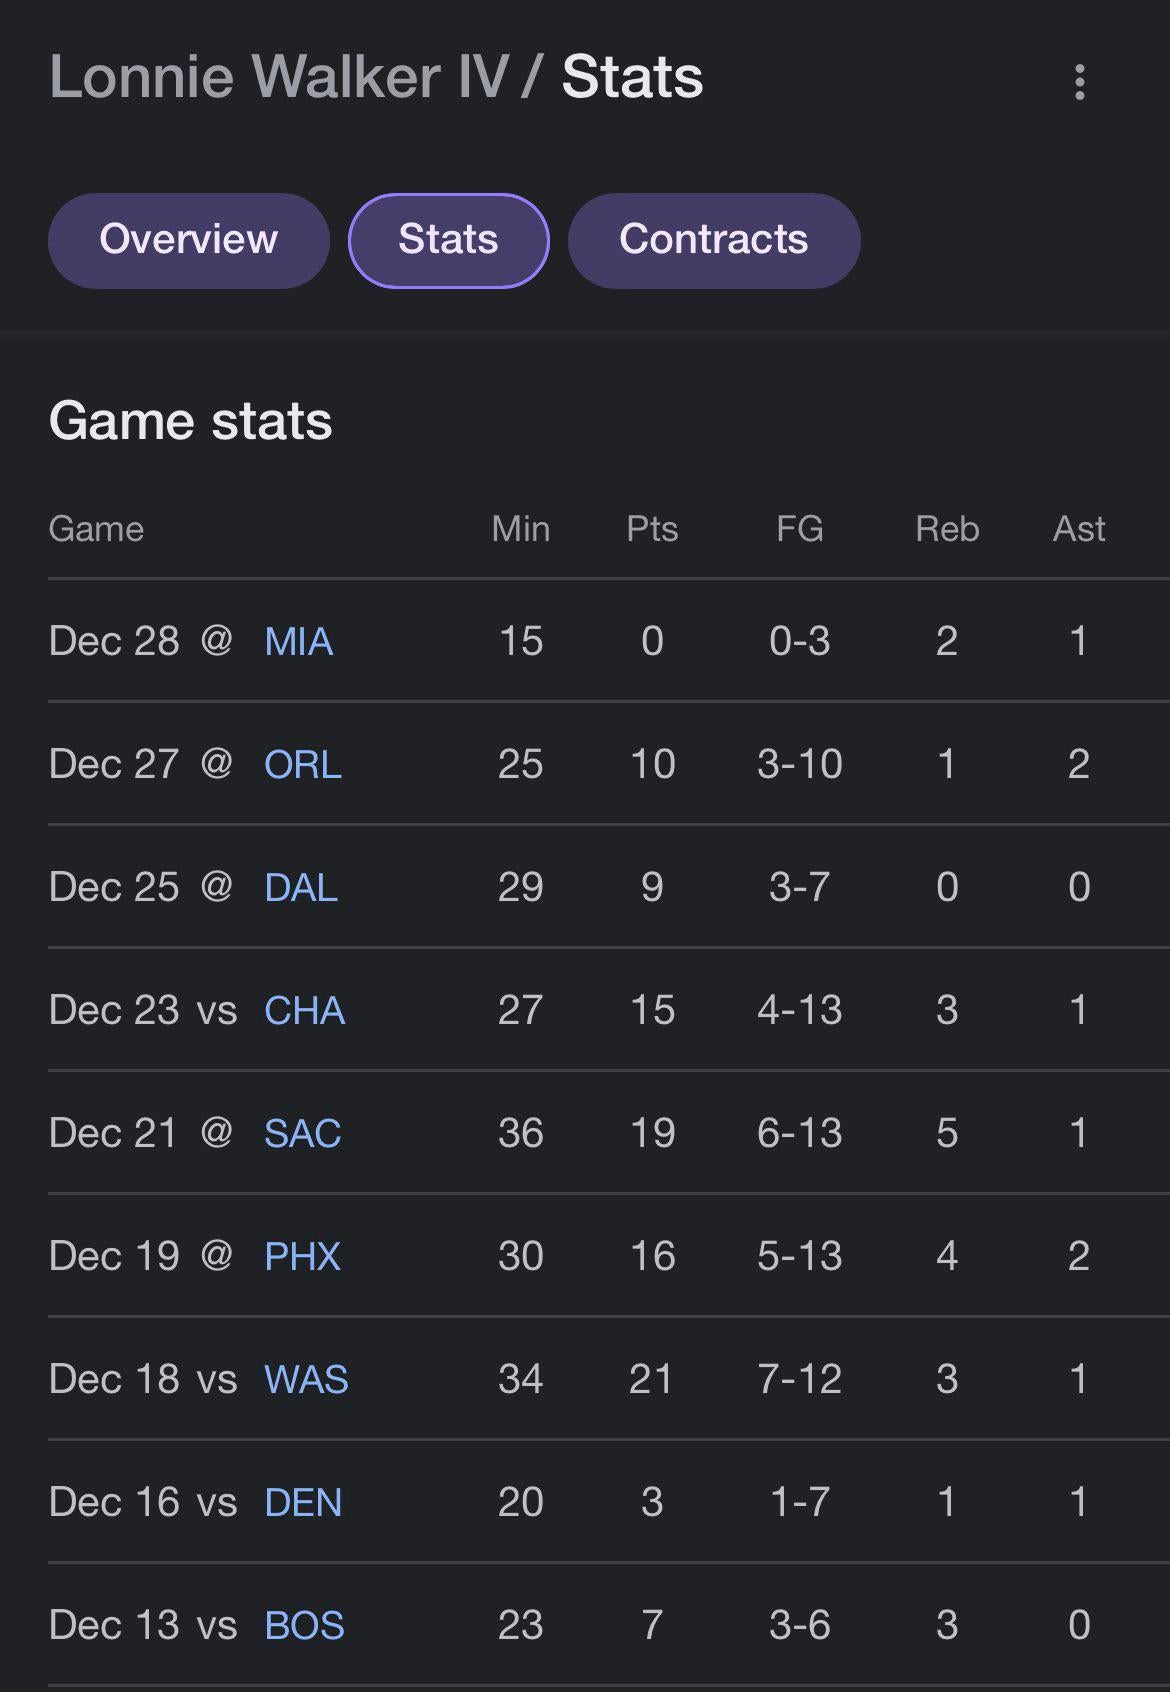Viewport: 1170px width, 1692px height.
Task: Click the SAC team link
Action: pos(302,1134)
